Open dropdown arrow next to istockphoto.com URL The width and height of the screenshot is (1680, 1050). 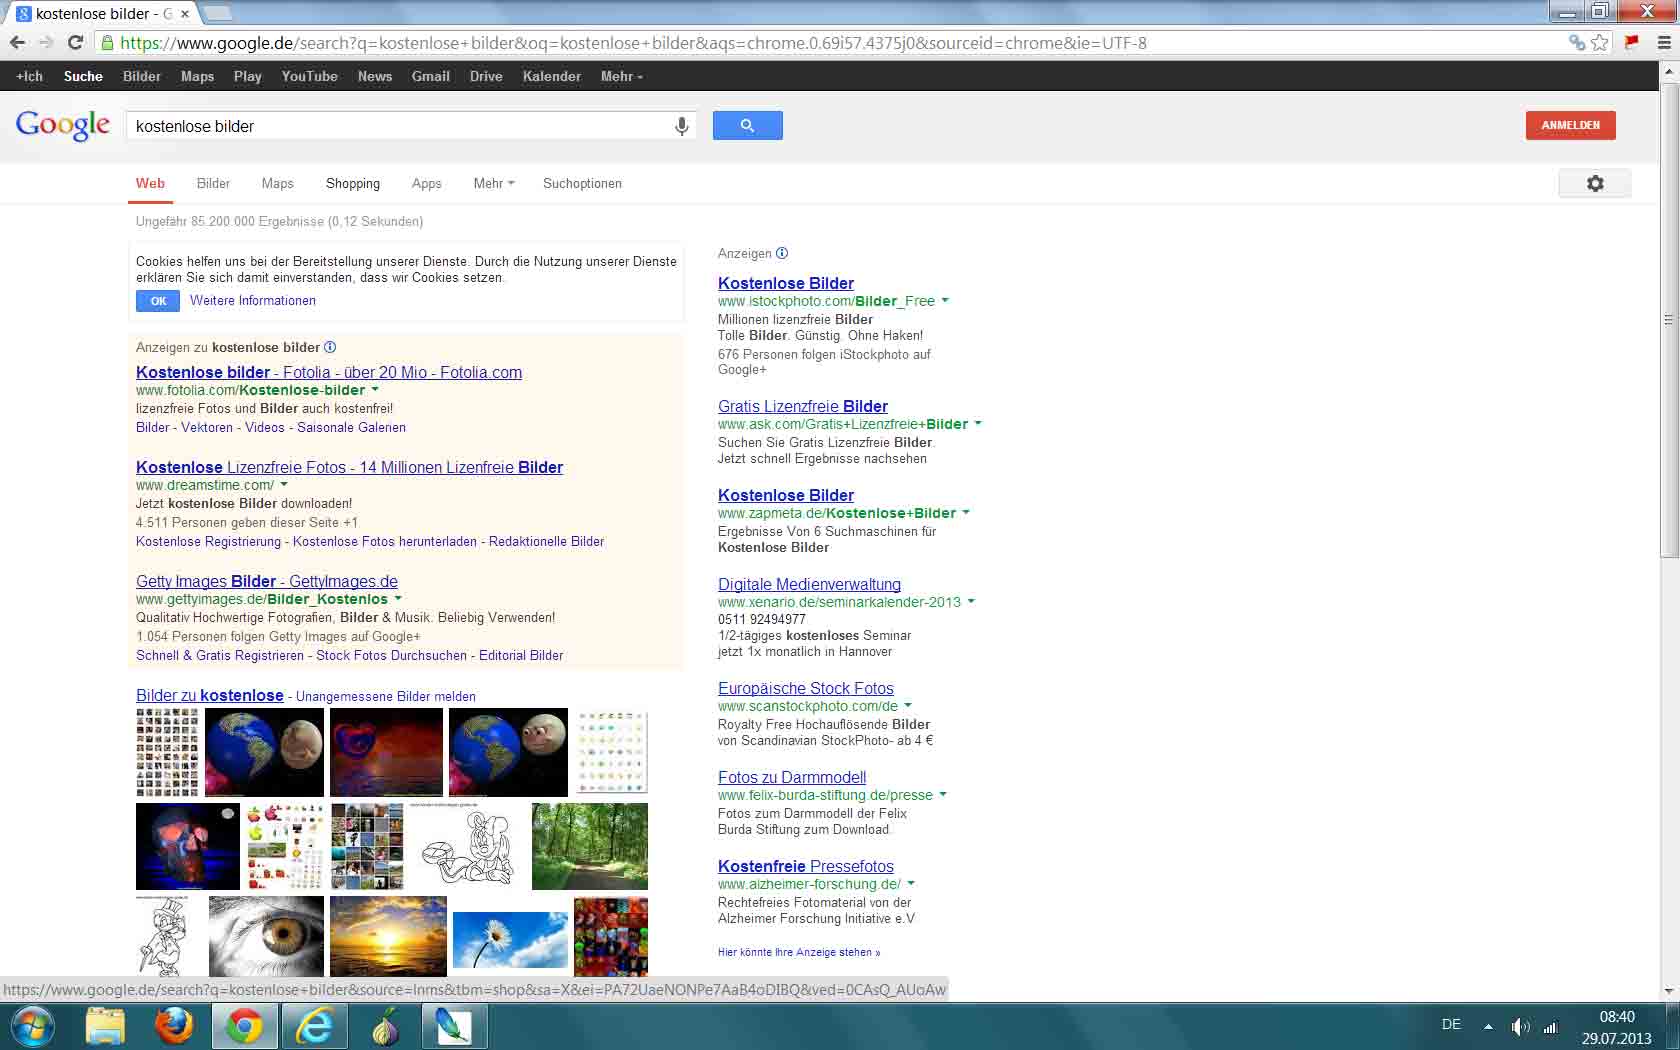945,300
